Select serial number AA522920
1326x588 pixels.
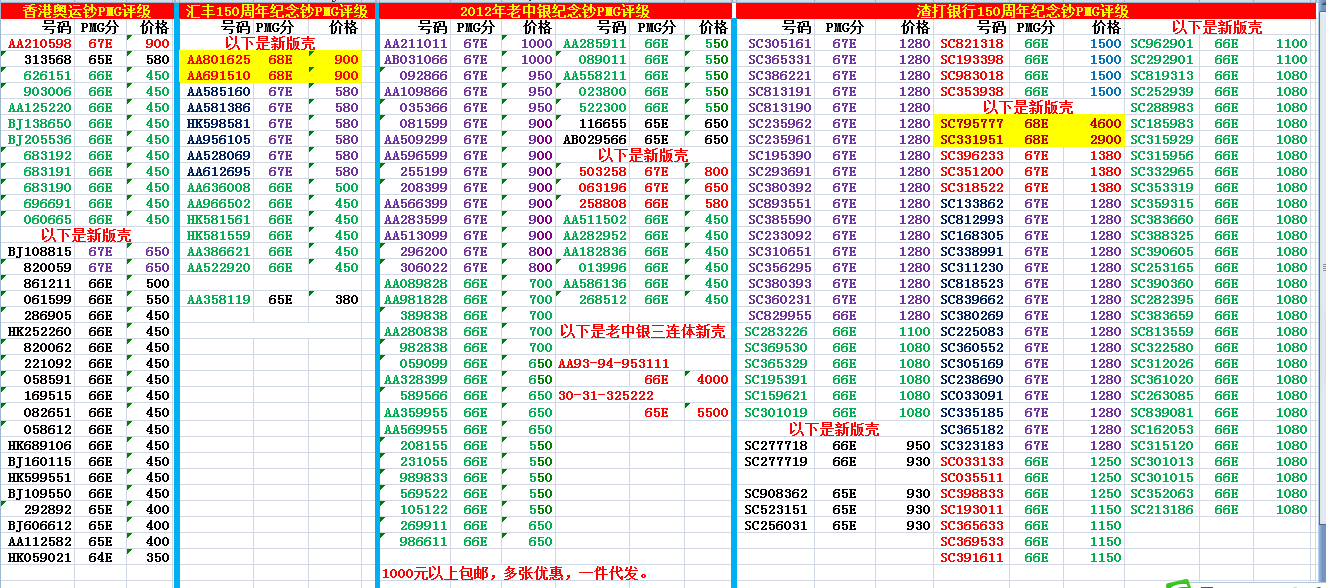pyautogui.click(x=219, y=268)
